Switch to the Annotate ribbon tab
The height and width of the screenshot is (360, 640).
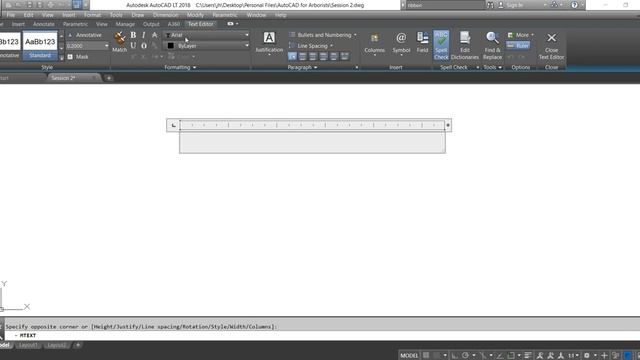[x=44, y=24]
